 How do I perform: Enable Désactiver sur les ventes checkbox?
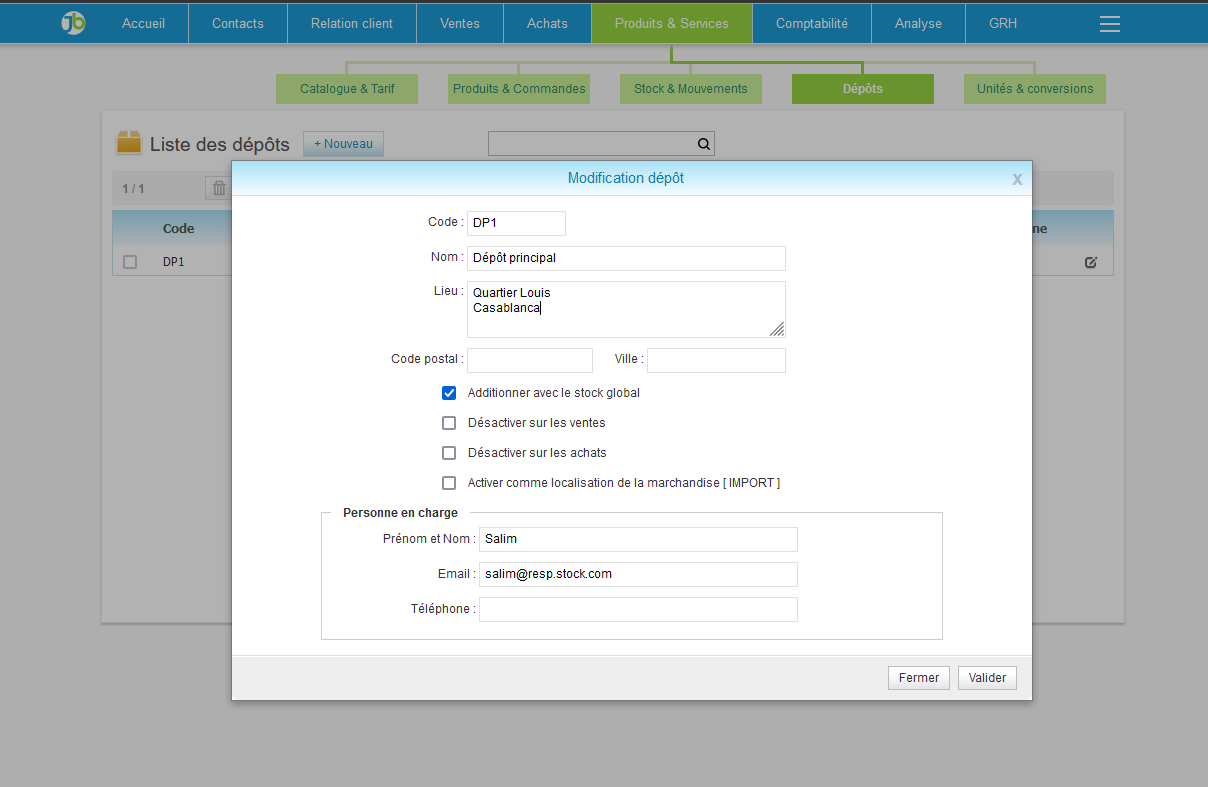tap(449, 423)
